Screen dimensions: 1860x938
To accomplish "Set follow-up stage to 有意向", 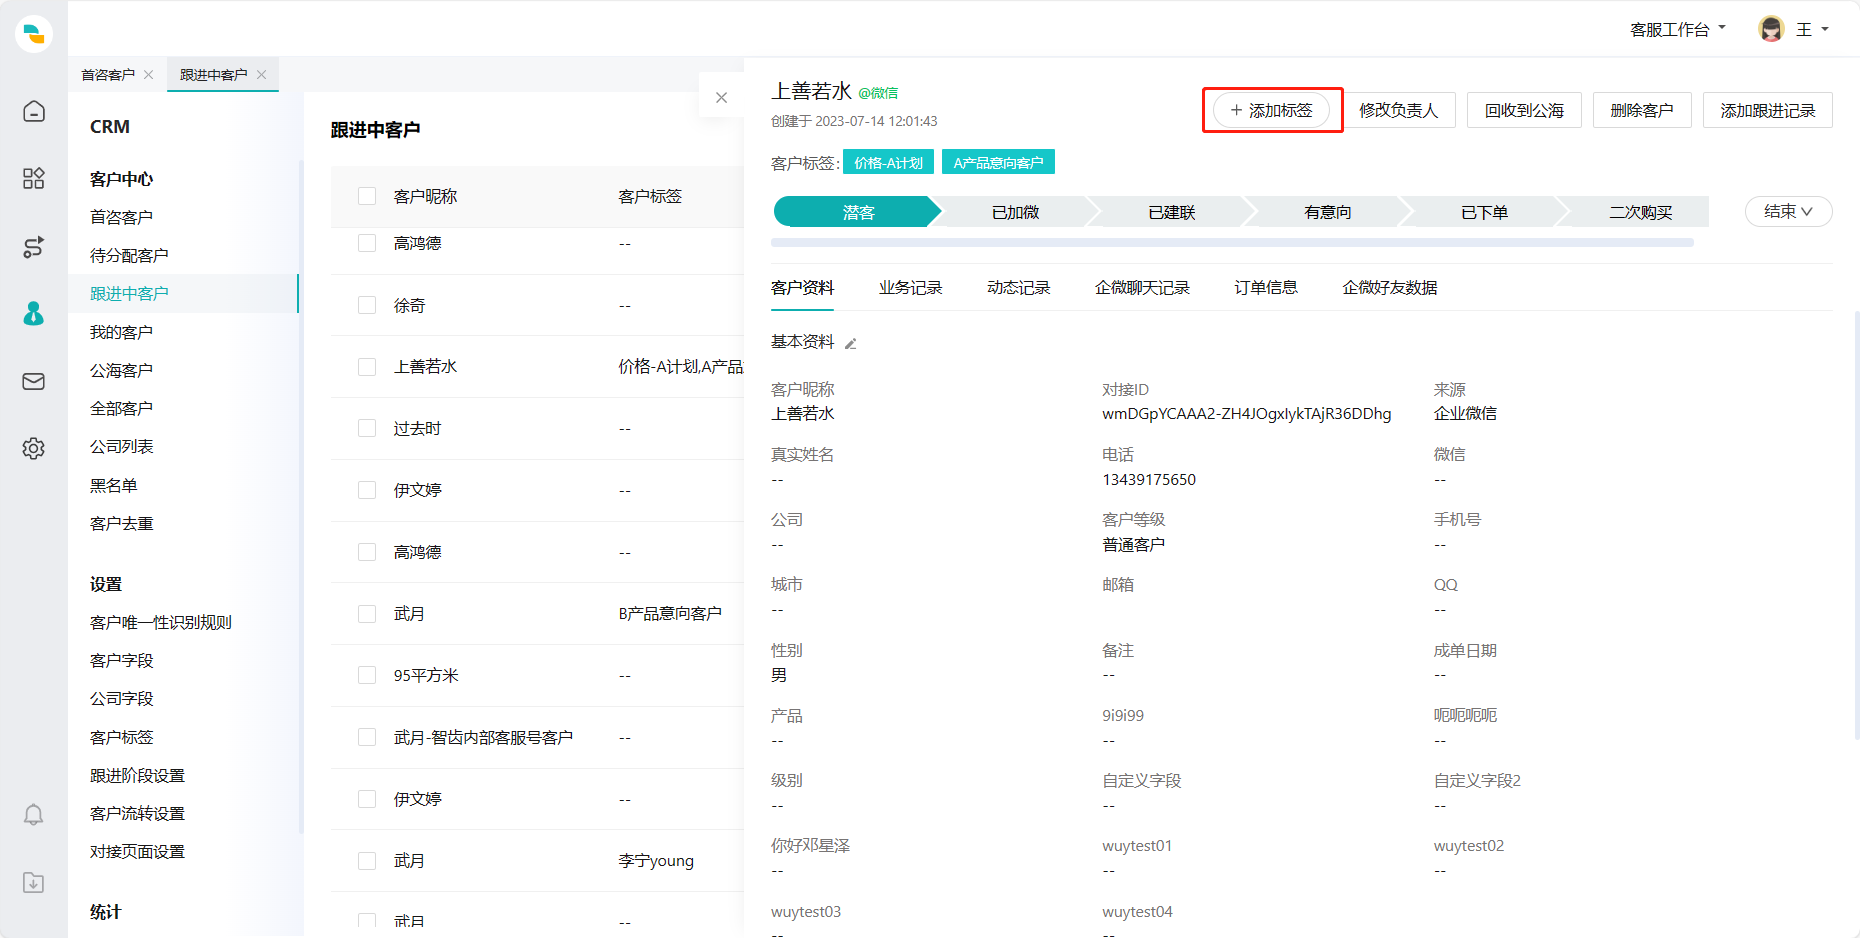I will (1327, 212).
